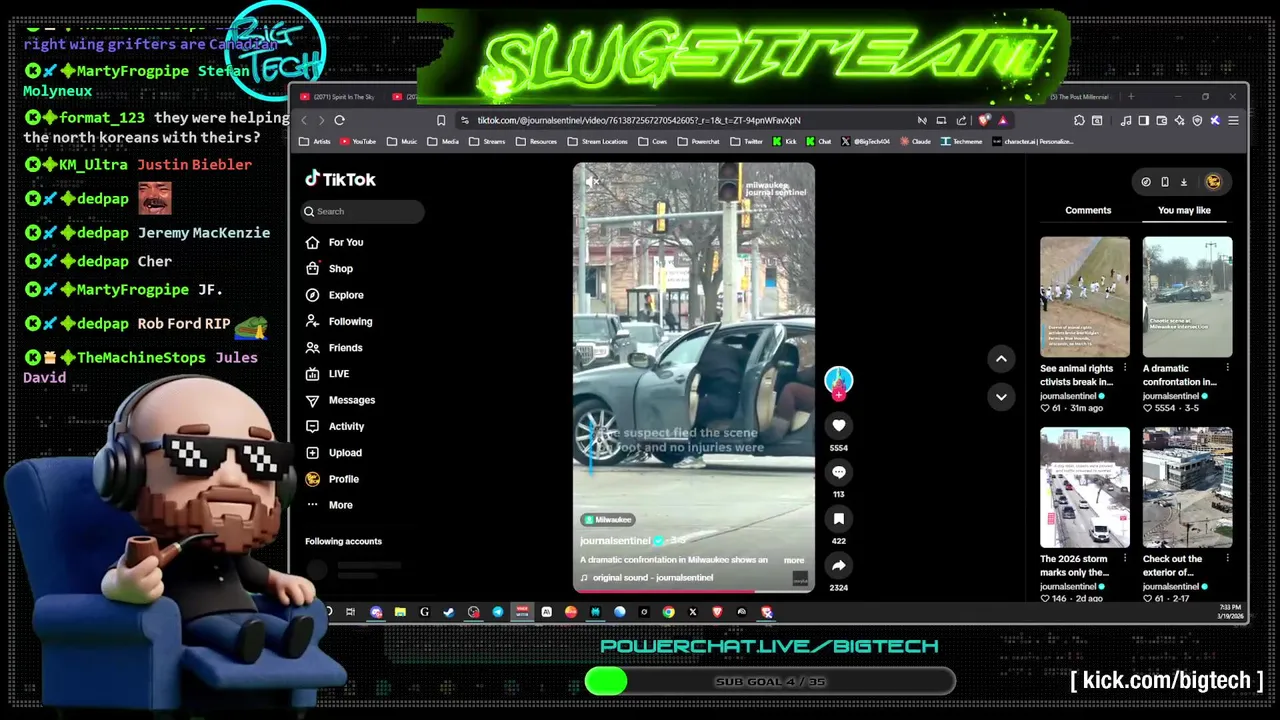Click the TikTok logo
The image size is (1280, 720).
click(x=341, y=179)
